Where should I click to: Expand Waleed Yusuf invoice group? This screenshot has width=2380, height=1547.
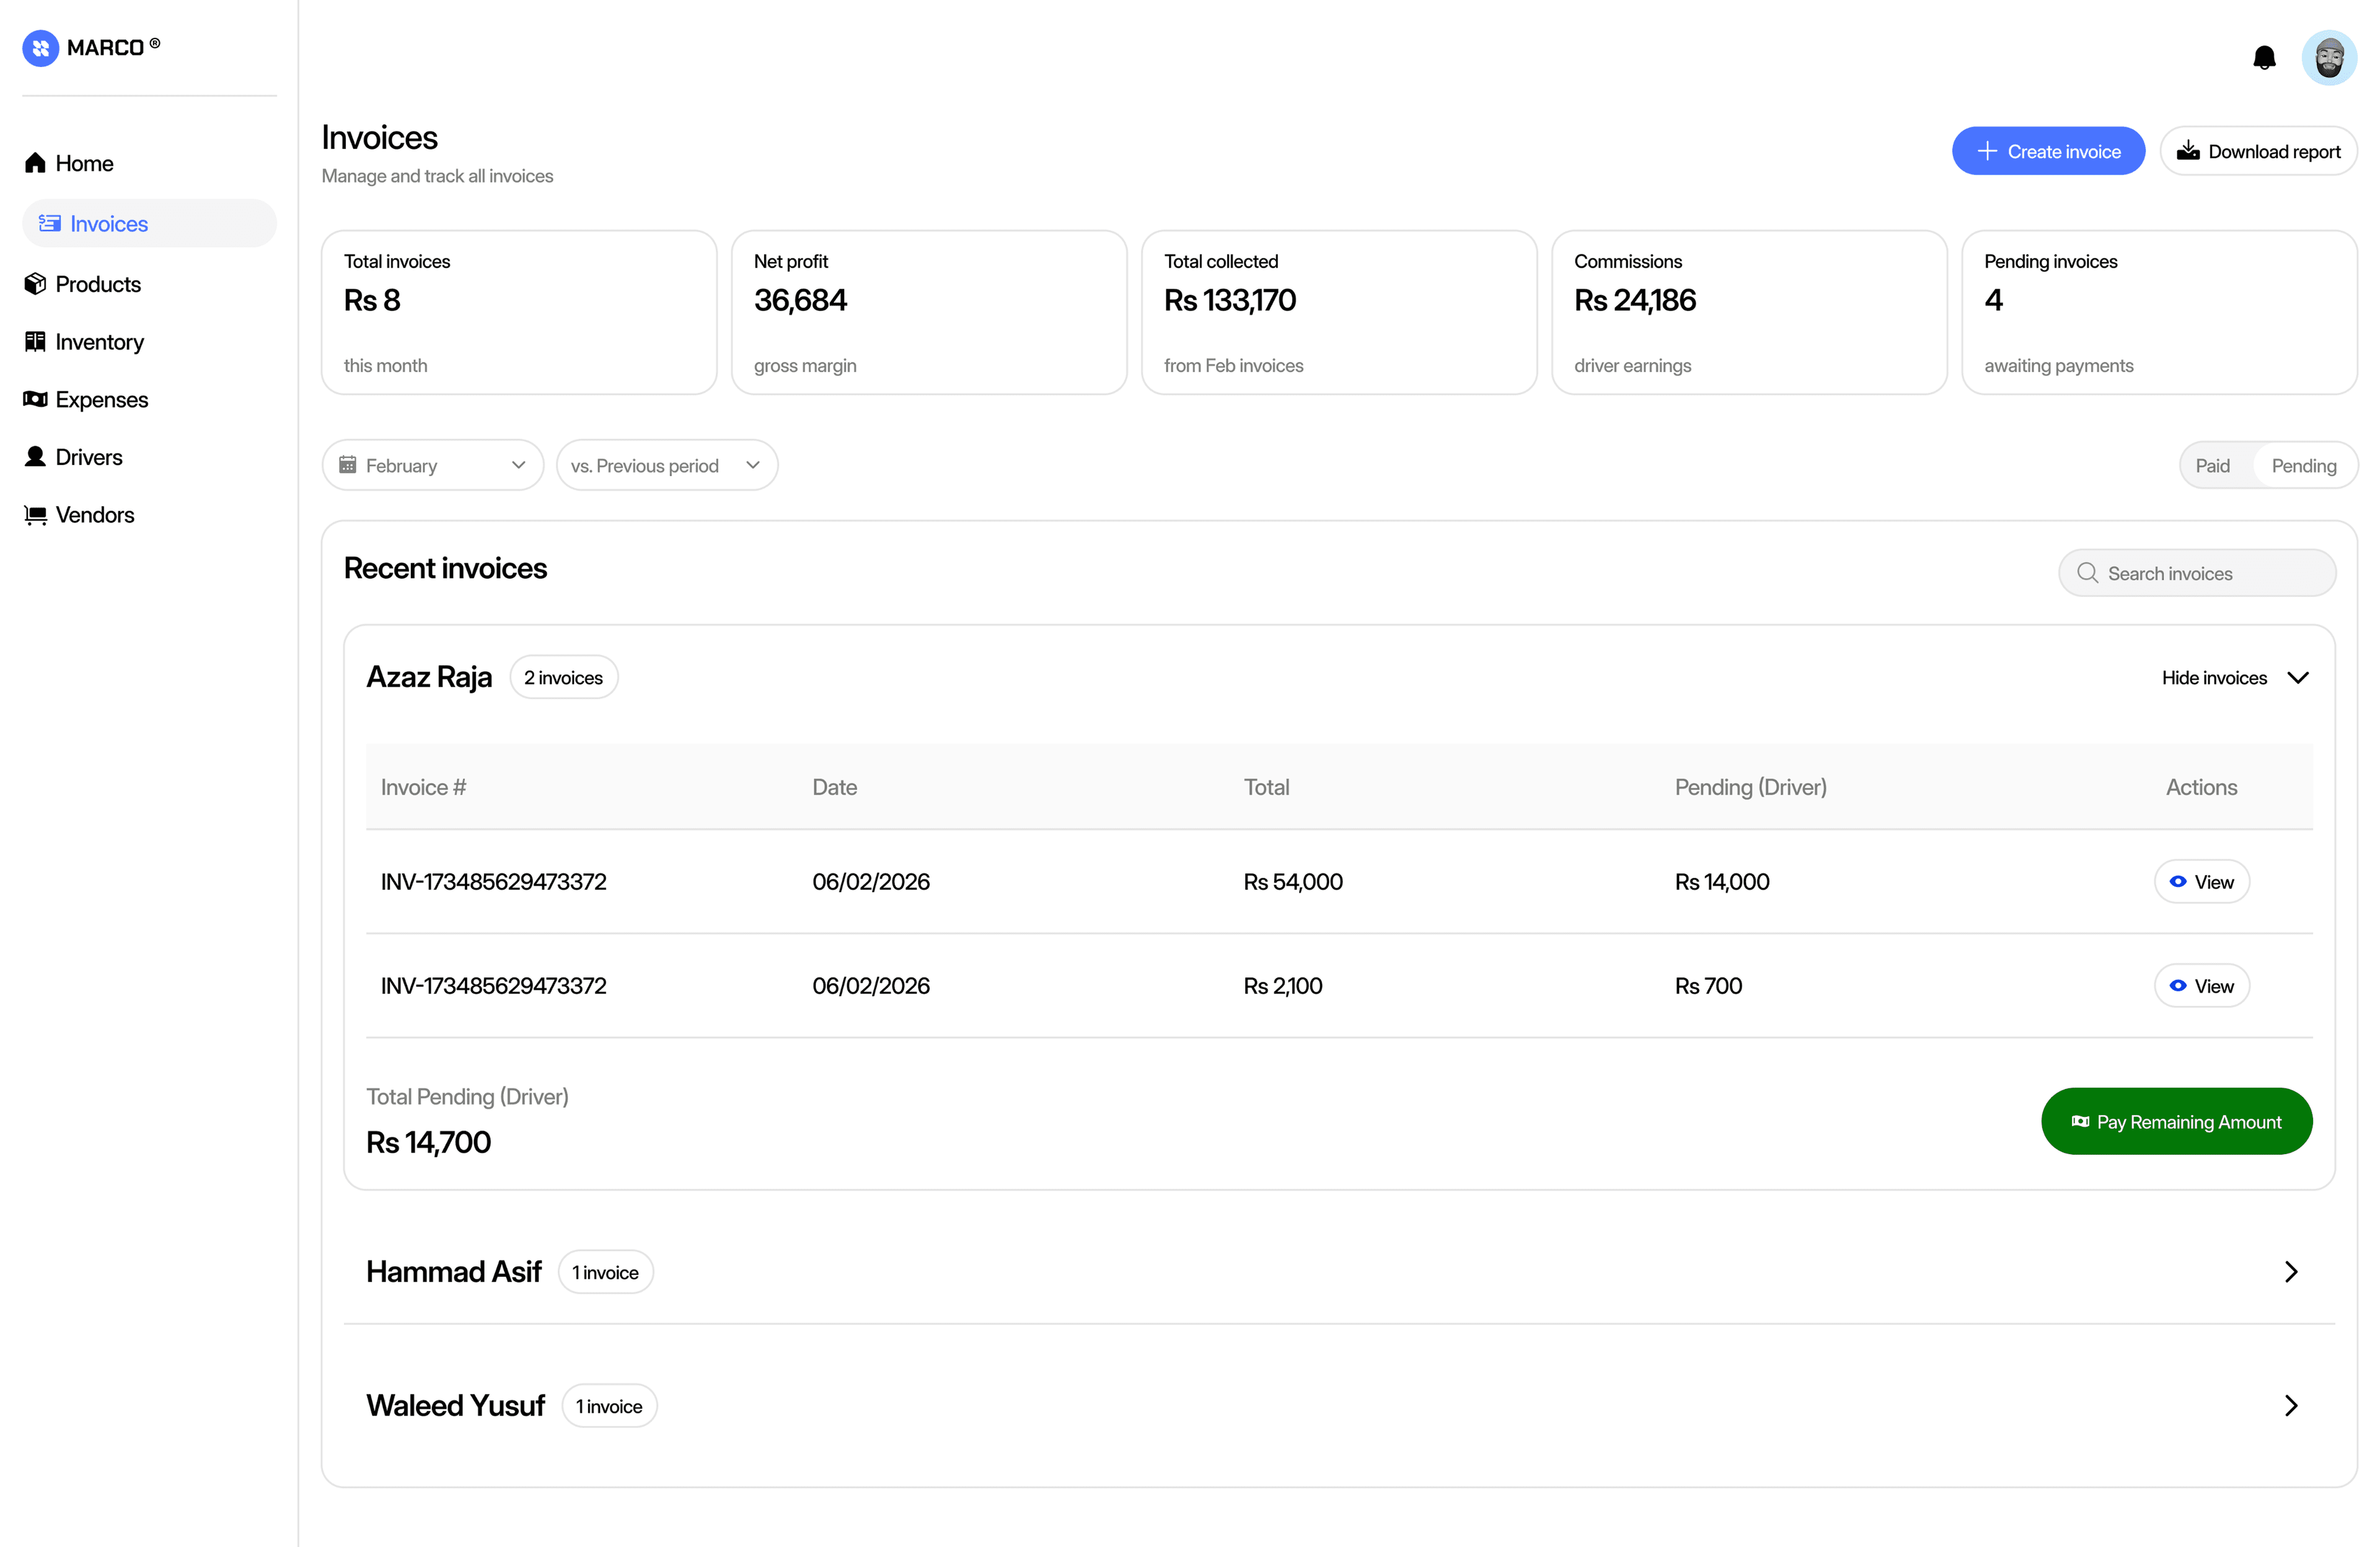[2291, 1406]
